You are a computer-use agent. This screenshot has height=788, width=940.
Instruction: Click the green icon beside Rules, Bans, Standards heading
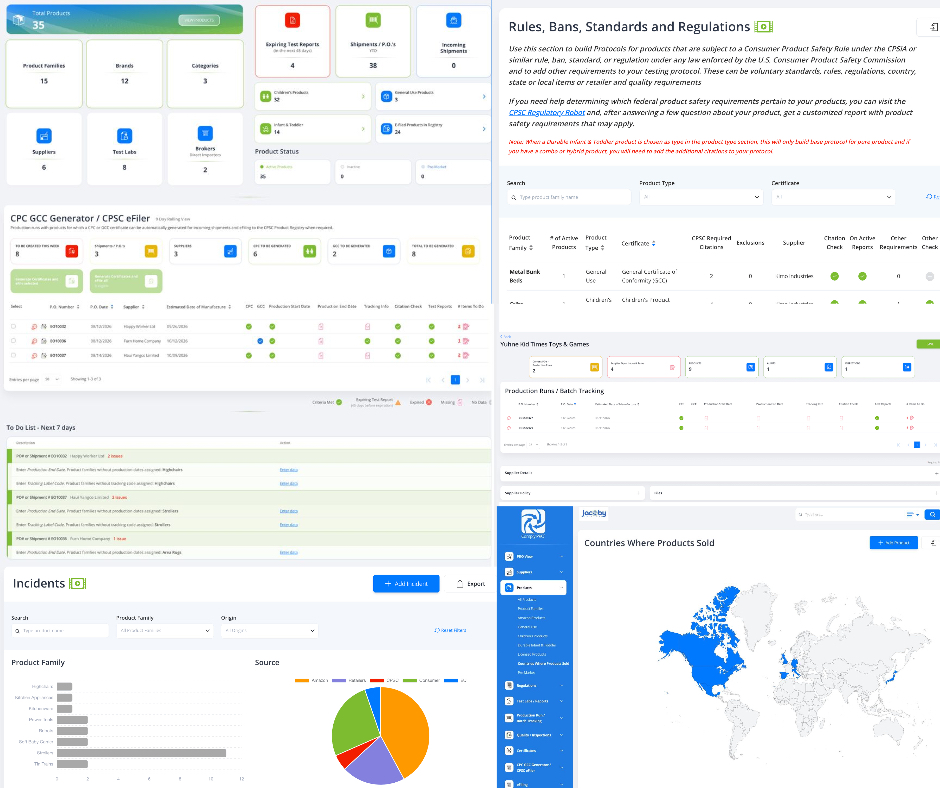(x=763, y=27)
